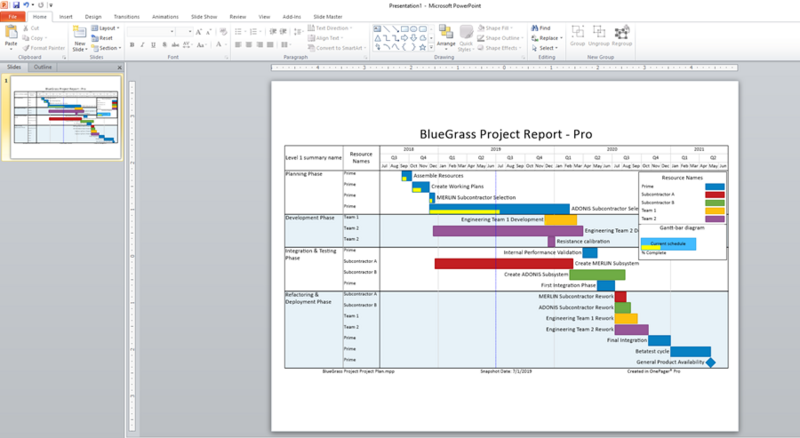Toggle Align Text Right
This screenshot has height=438, width=800.
(259, 45)
